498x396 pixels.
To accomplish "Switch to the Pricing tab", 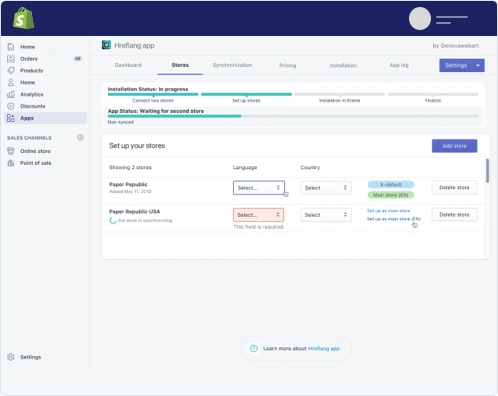I will 288,65.
